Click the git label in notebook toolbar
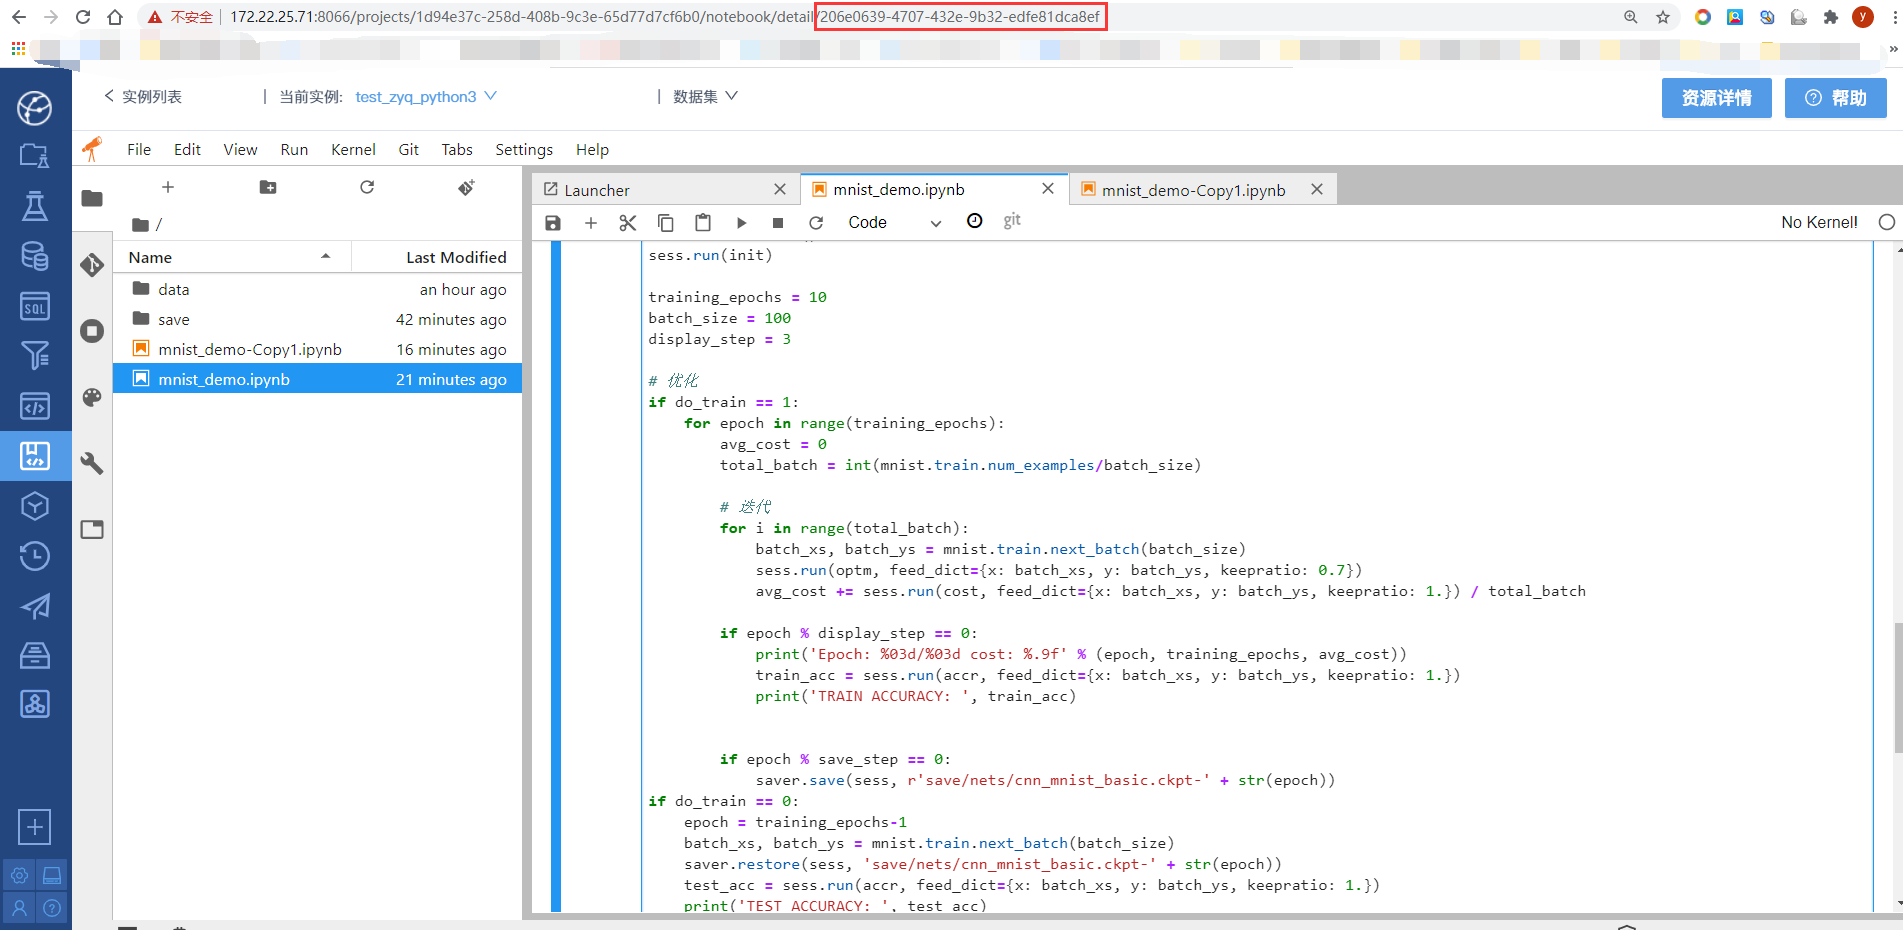 click(x=1012, y=220)
